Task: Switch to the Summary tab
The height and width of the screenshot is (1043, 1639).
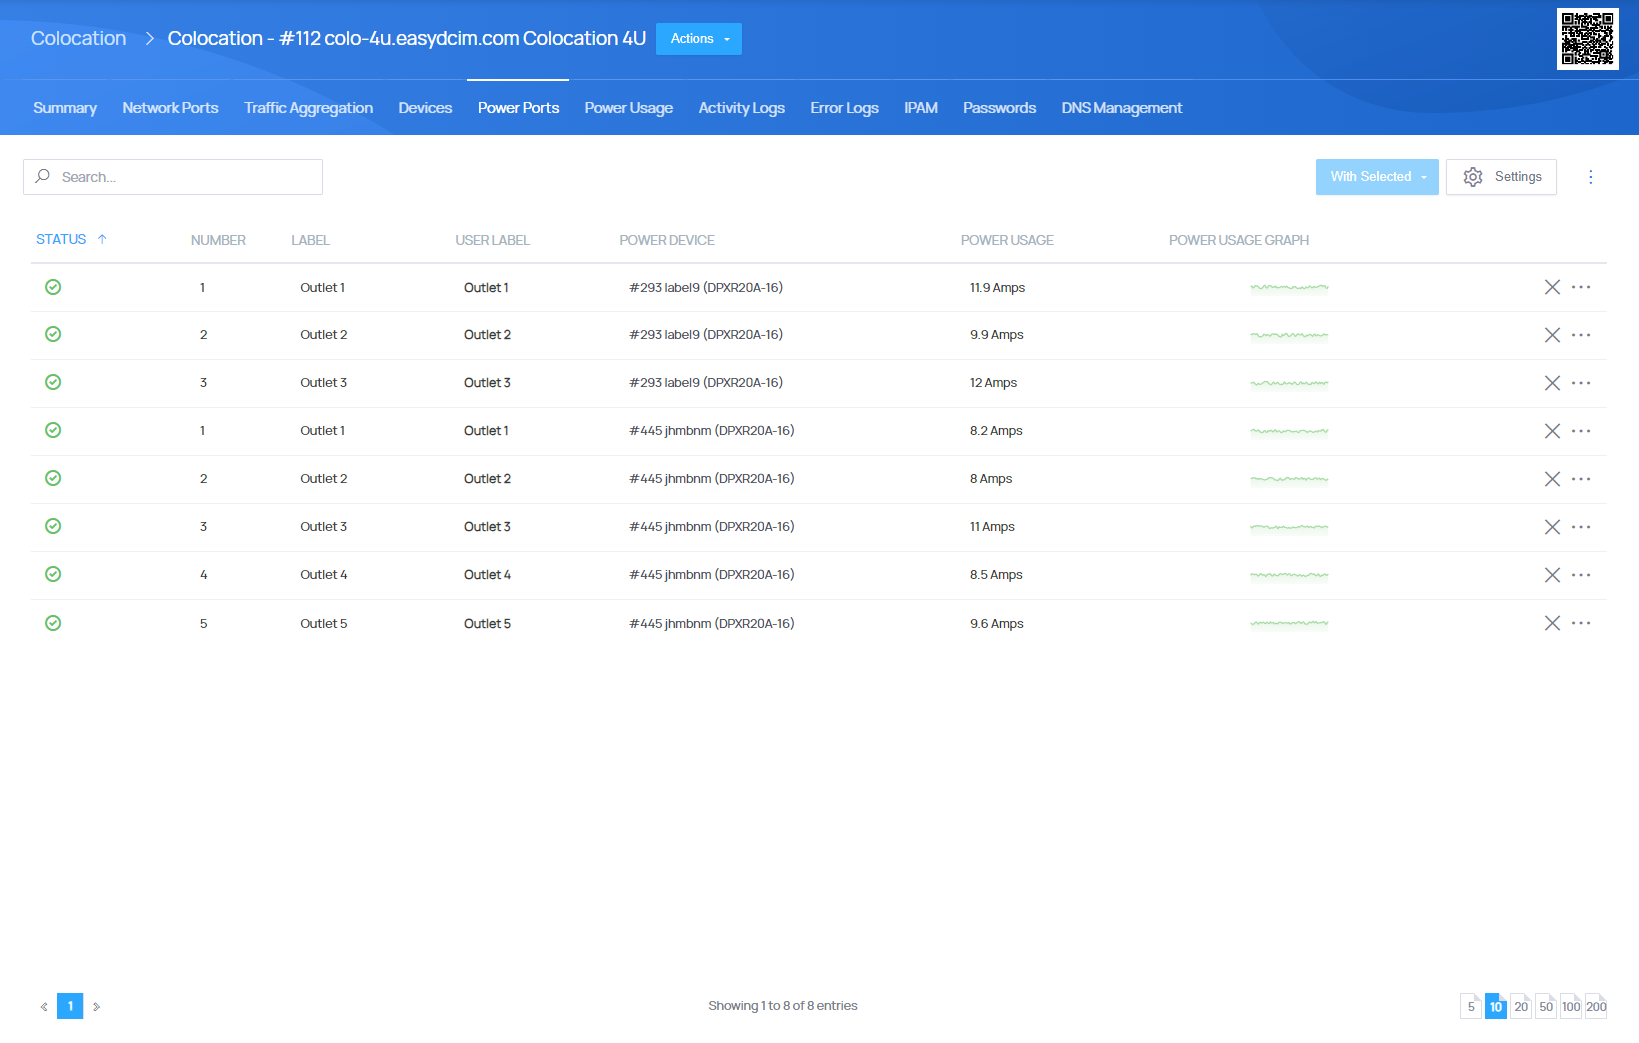Action: click(65, 108)
